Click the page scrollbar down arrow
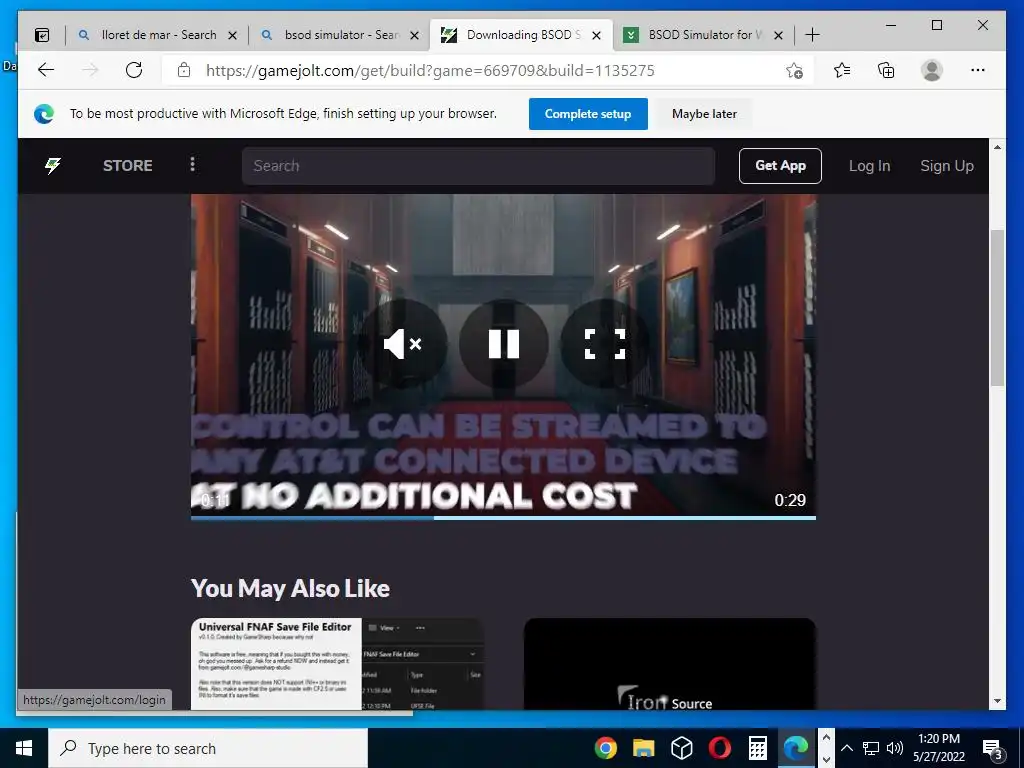1024x768 pixels. [x=997, y=701]
